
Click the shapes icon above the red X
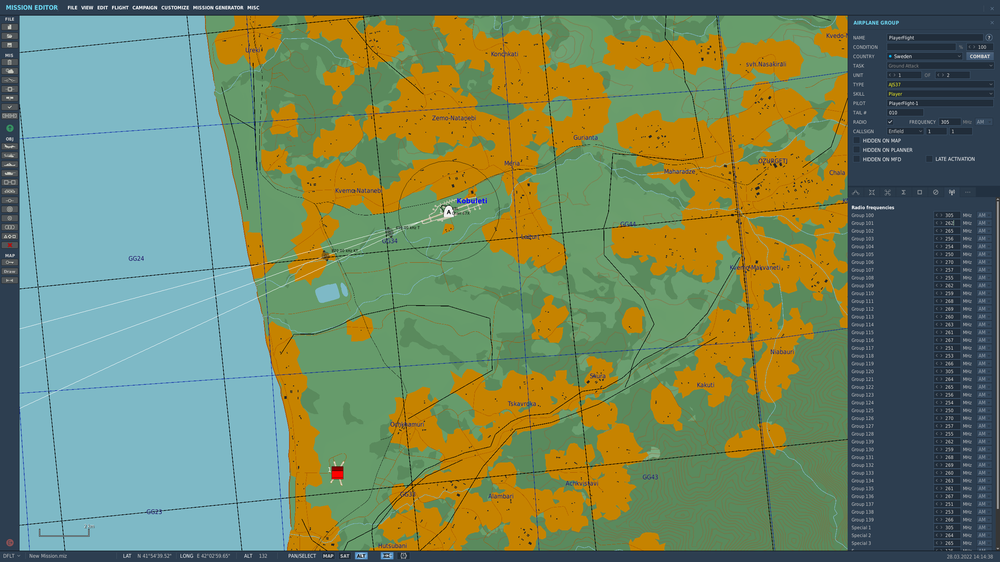[10, 236]
